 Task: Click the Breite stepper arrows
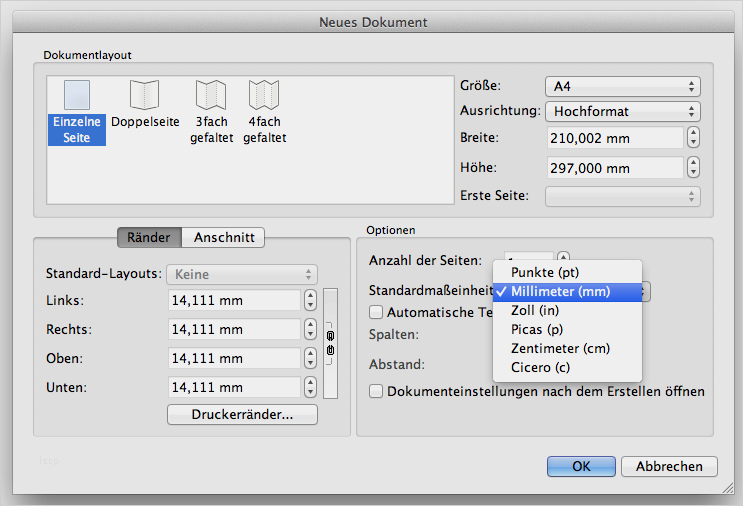point(693,138)
